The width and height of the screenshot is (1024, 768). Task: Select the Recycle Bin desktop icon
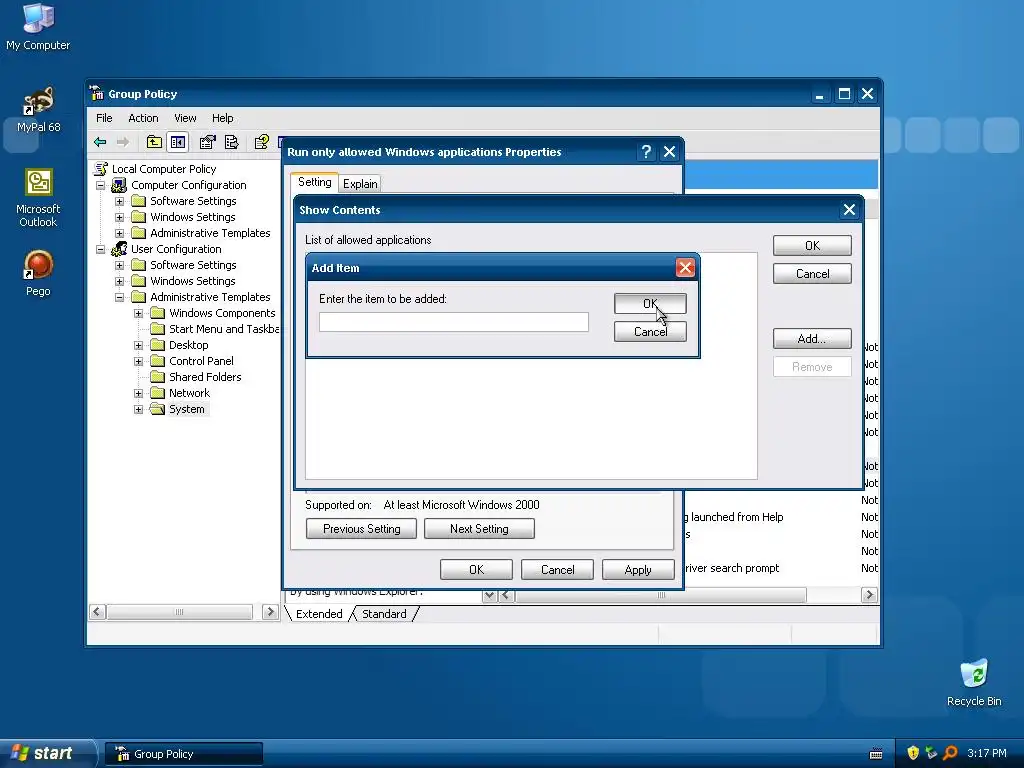click(x=974, y=682)
